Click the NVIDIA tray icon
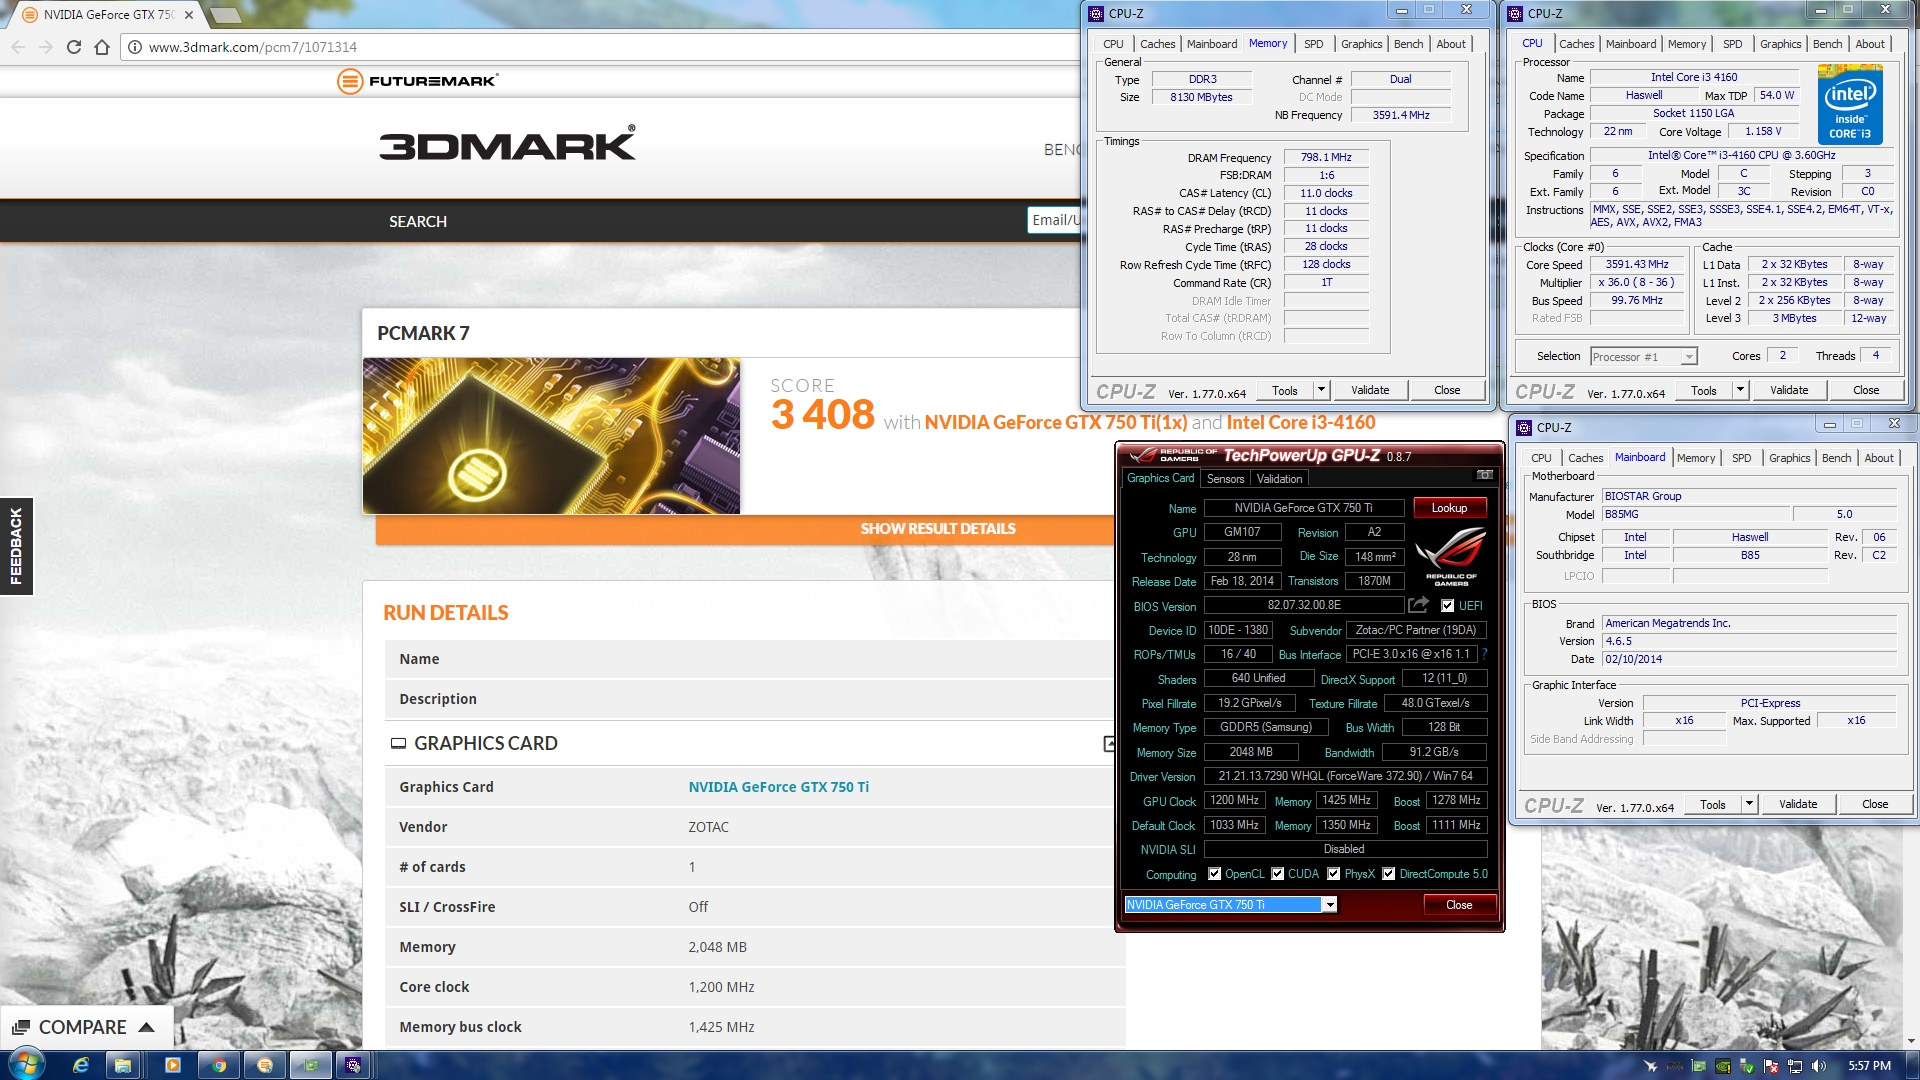The height and width of the screenshot is (1080, 1920). point(1723,1066)
